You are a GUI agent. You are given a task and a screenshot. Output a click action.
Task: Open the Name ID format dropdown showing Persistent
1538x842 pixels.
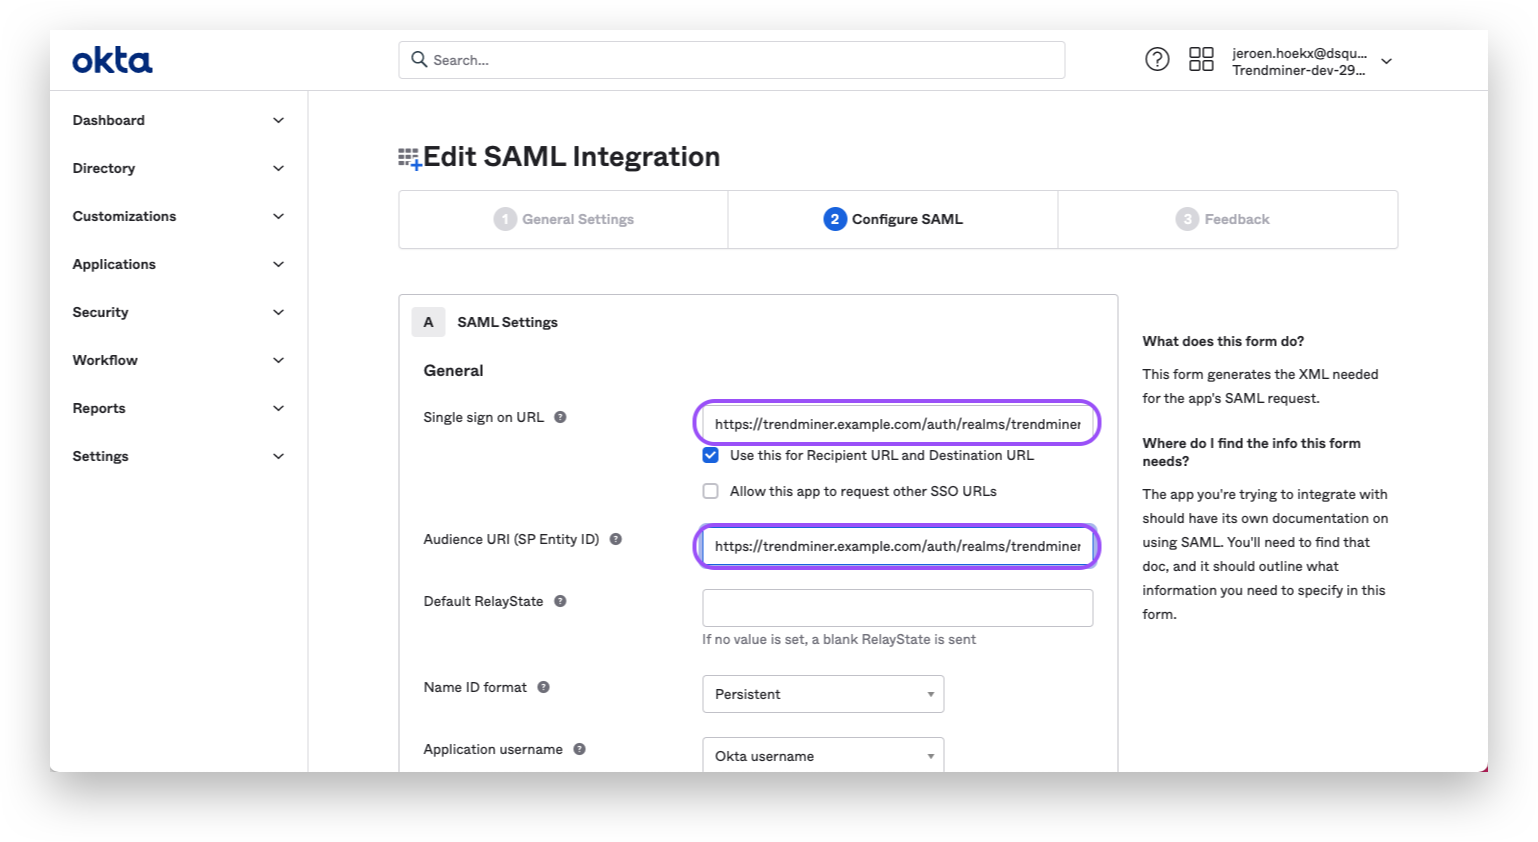pos(822,693)
